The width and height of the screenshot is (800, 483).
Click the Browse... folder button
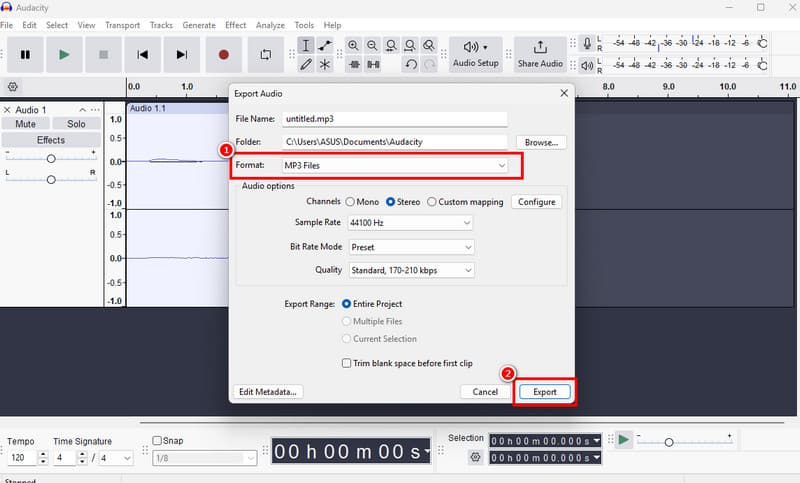[541, 142]
